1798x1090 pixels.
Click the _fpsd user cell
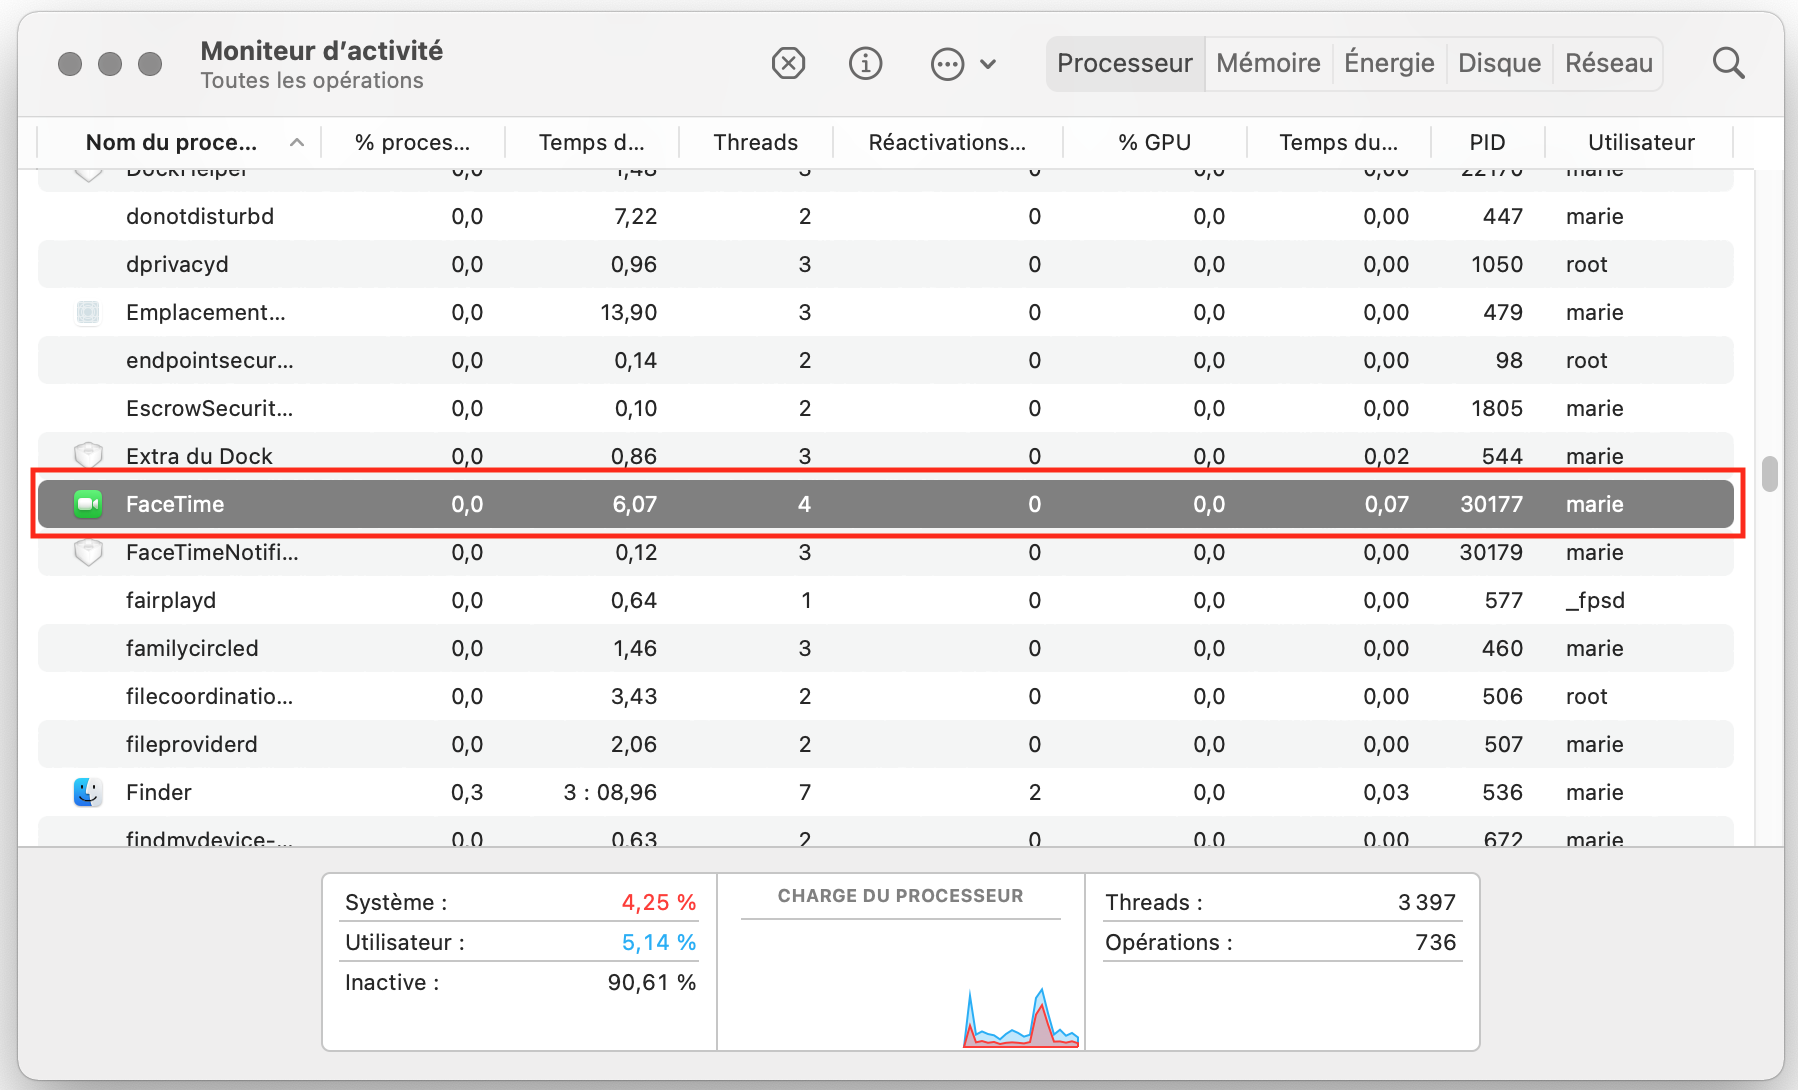pyautogui.click(x=1595, y=600)
